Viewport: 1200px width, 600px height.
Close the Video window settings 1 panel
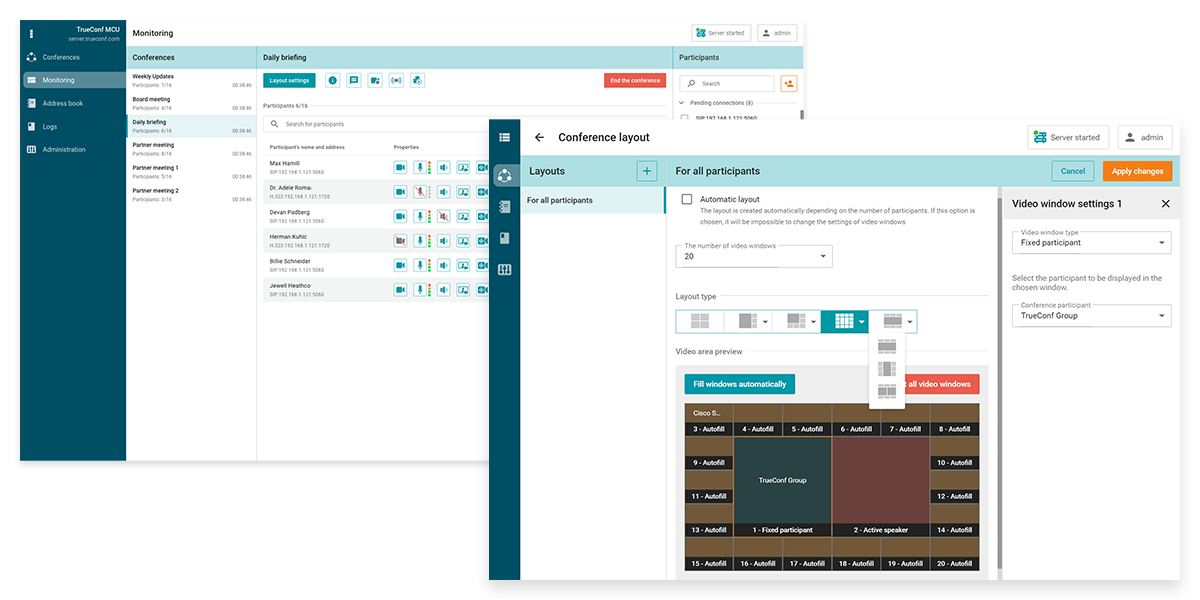[1165, 204]
